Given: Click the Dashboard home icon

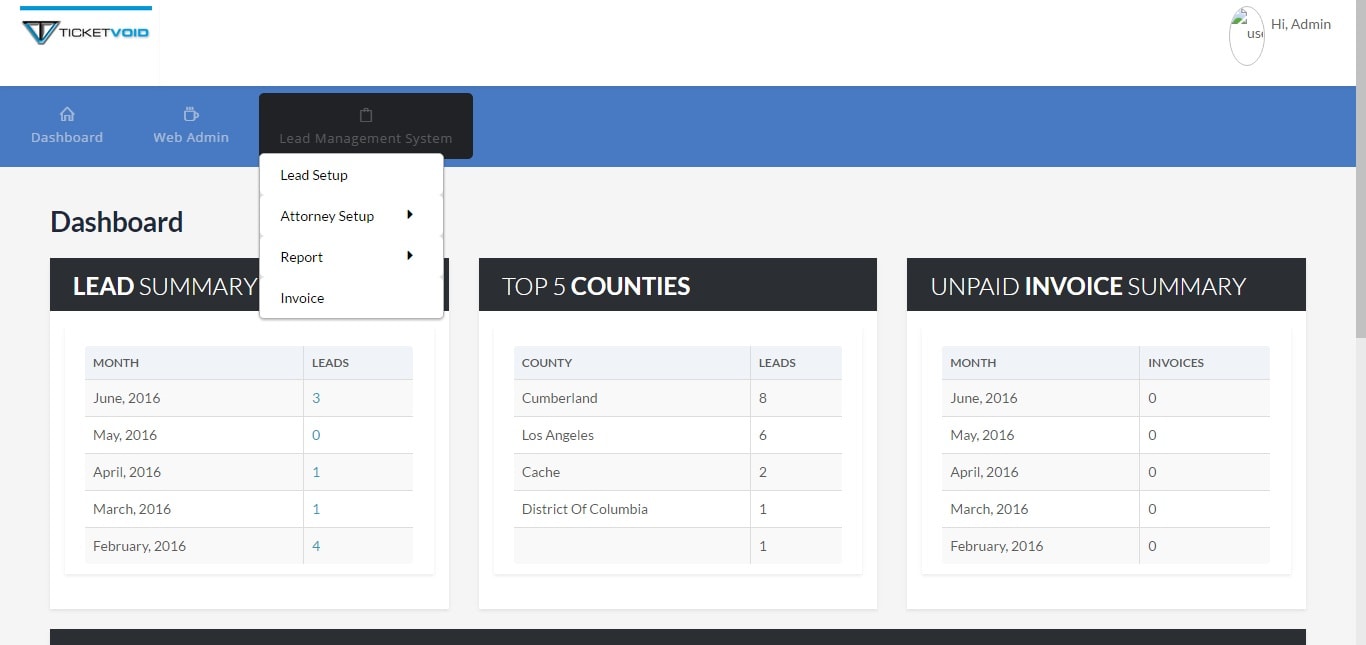Looking at the screenshot, I should click(x=67, y=114).
